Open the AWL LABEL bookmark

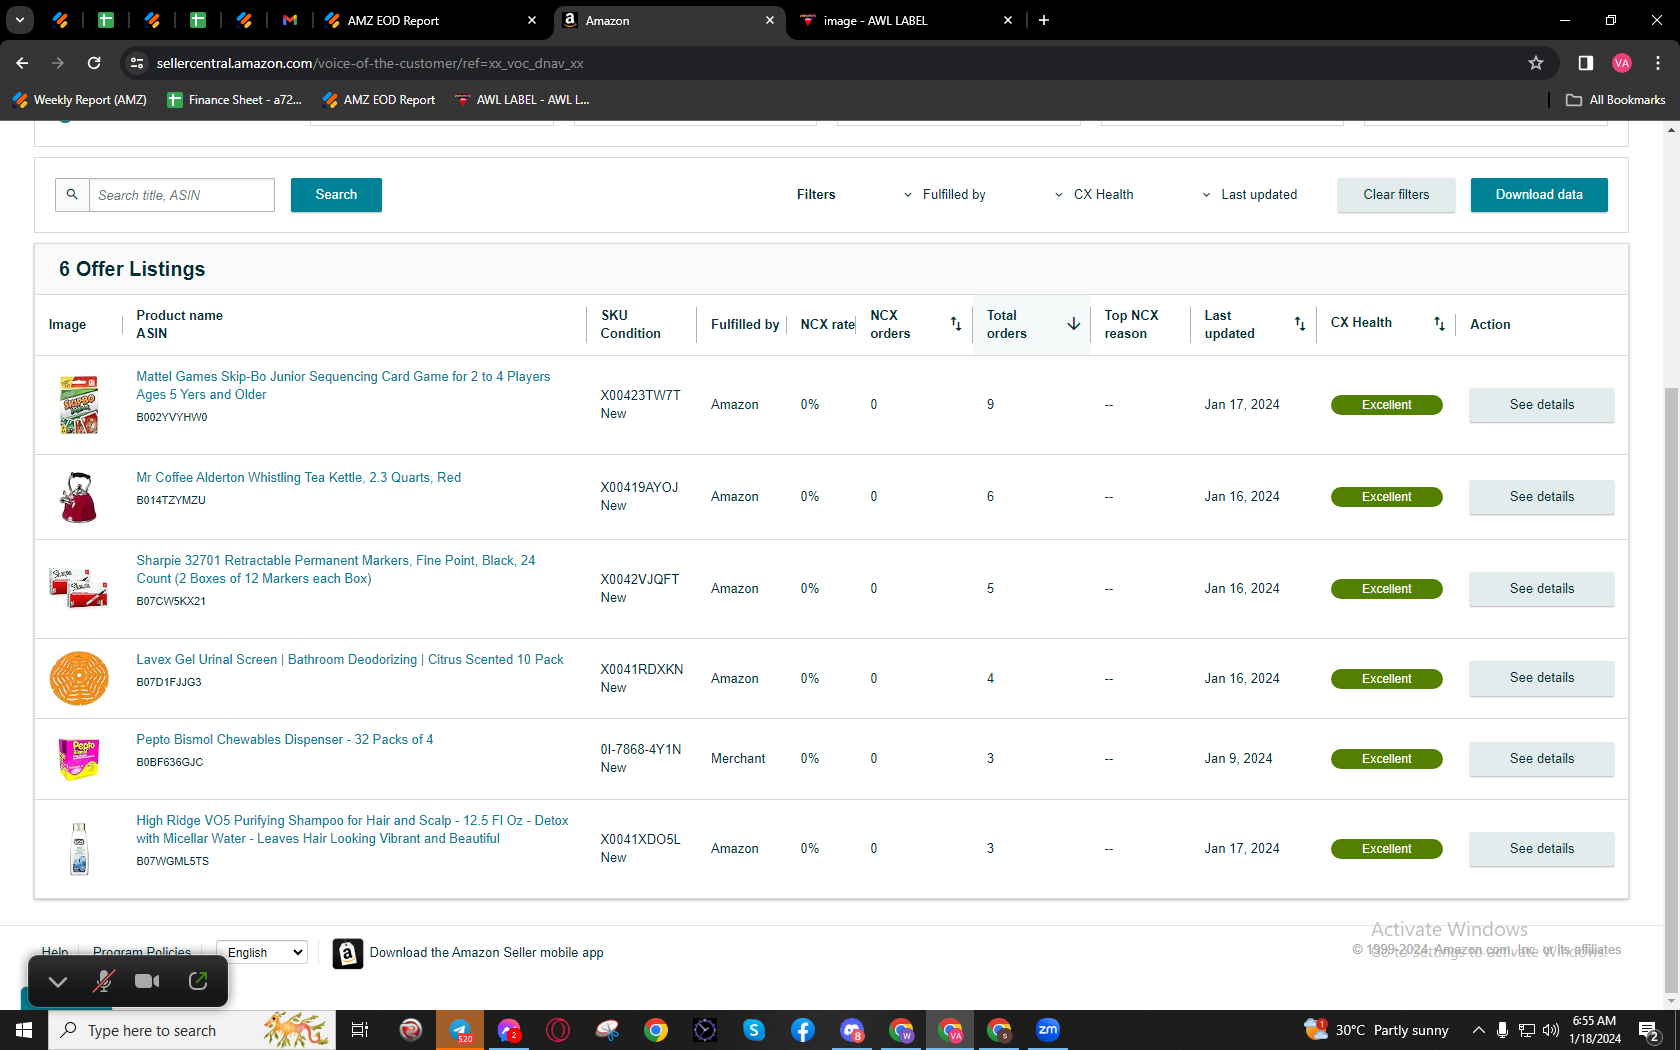[x=522, y=100]
